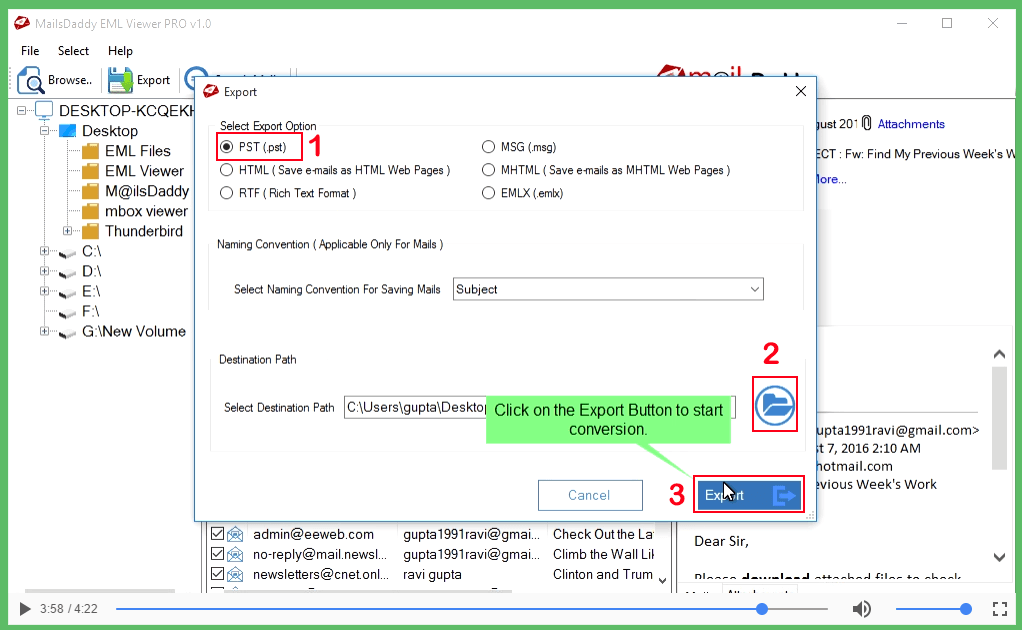The height and width of the screenshot is (630, 1022).
Task: Open the destination folder picker icon
Action: [774, 404]
